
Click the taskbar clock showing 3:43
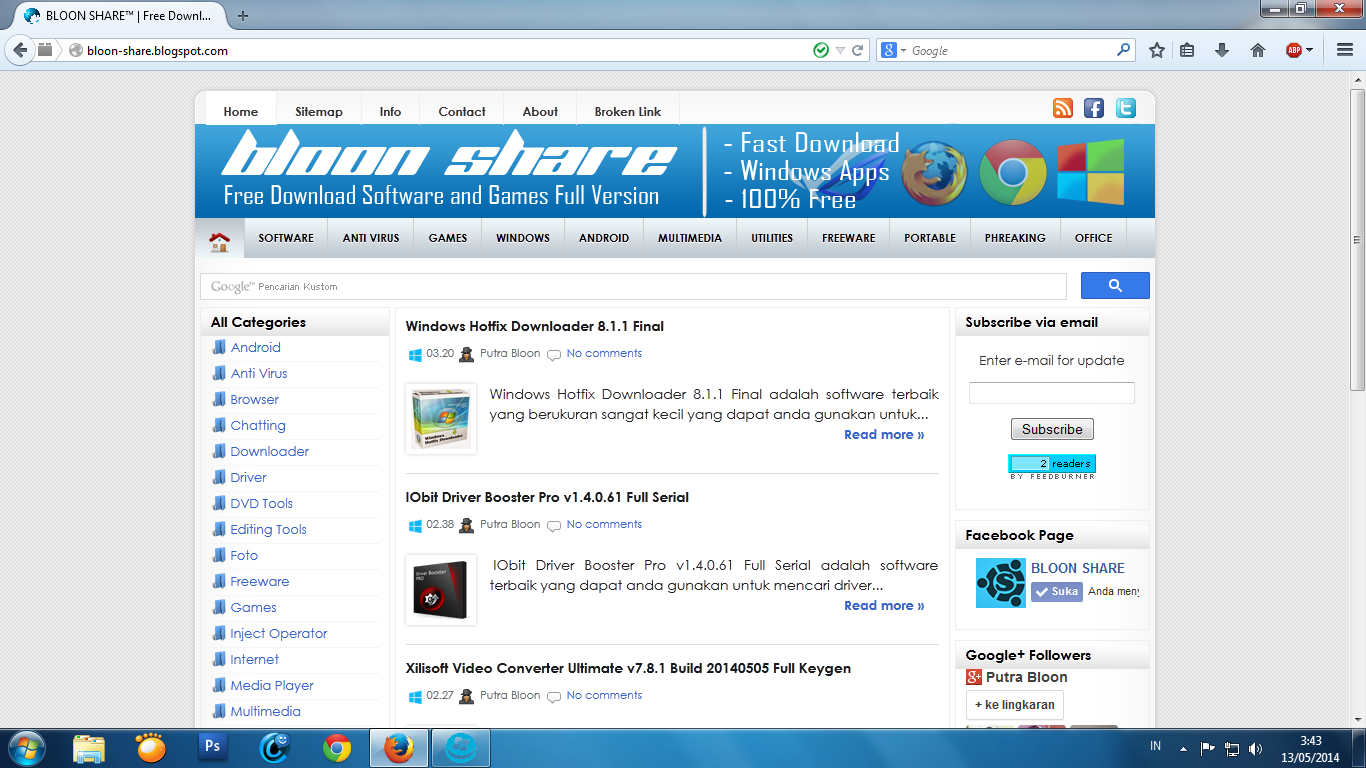[1311, 748]
